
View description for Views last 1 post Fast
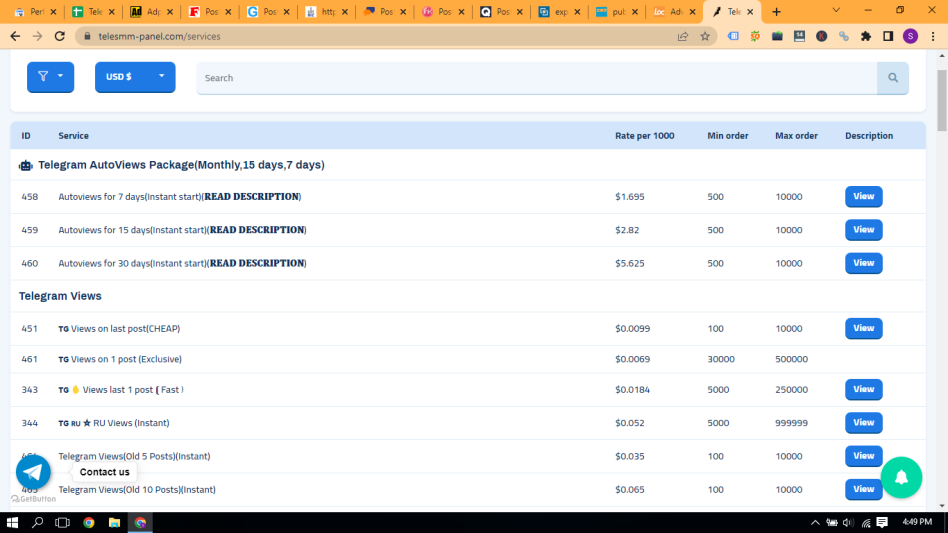point(863,389)
